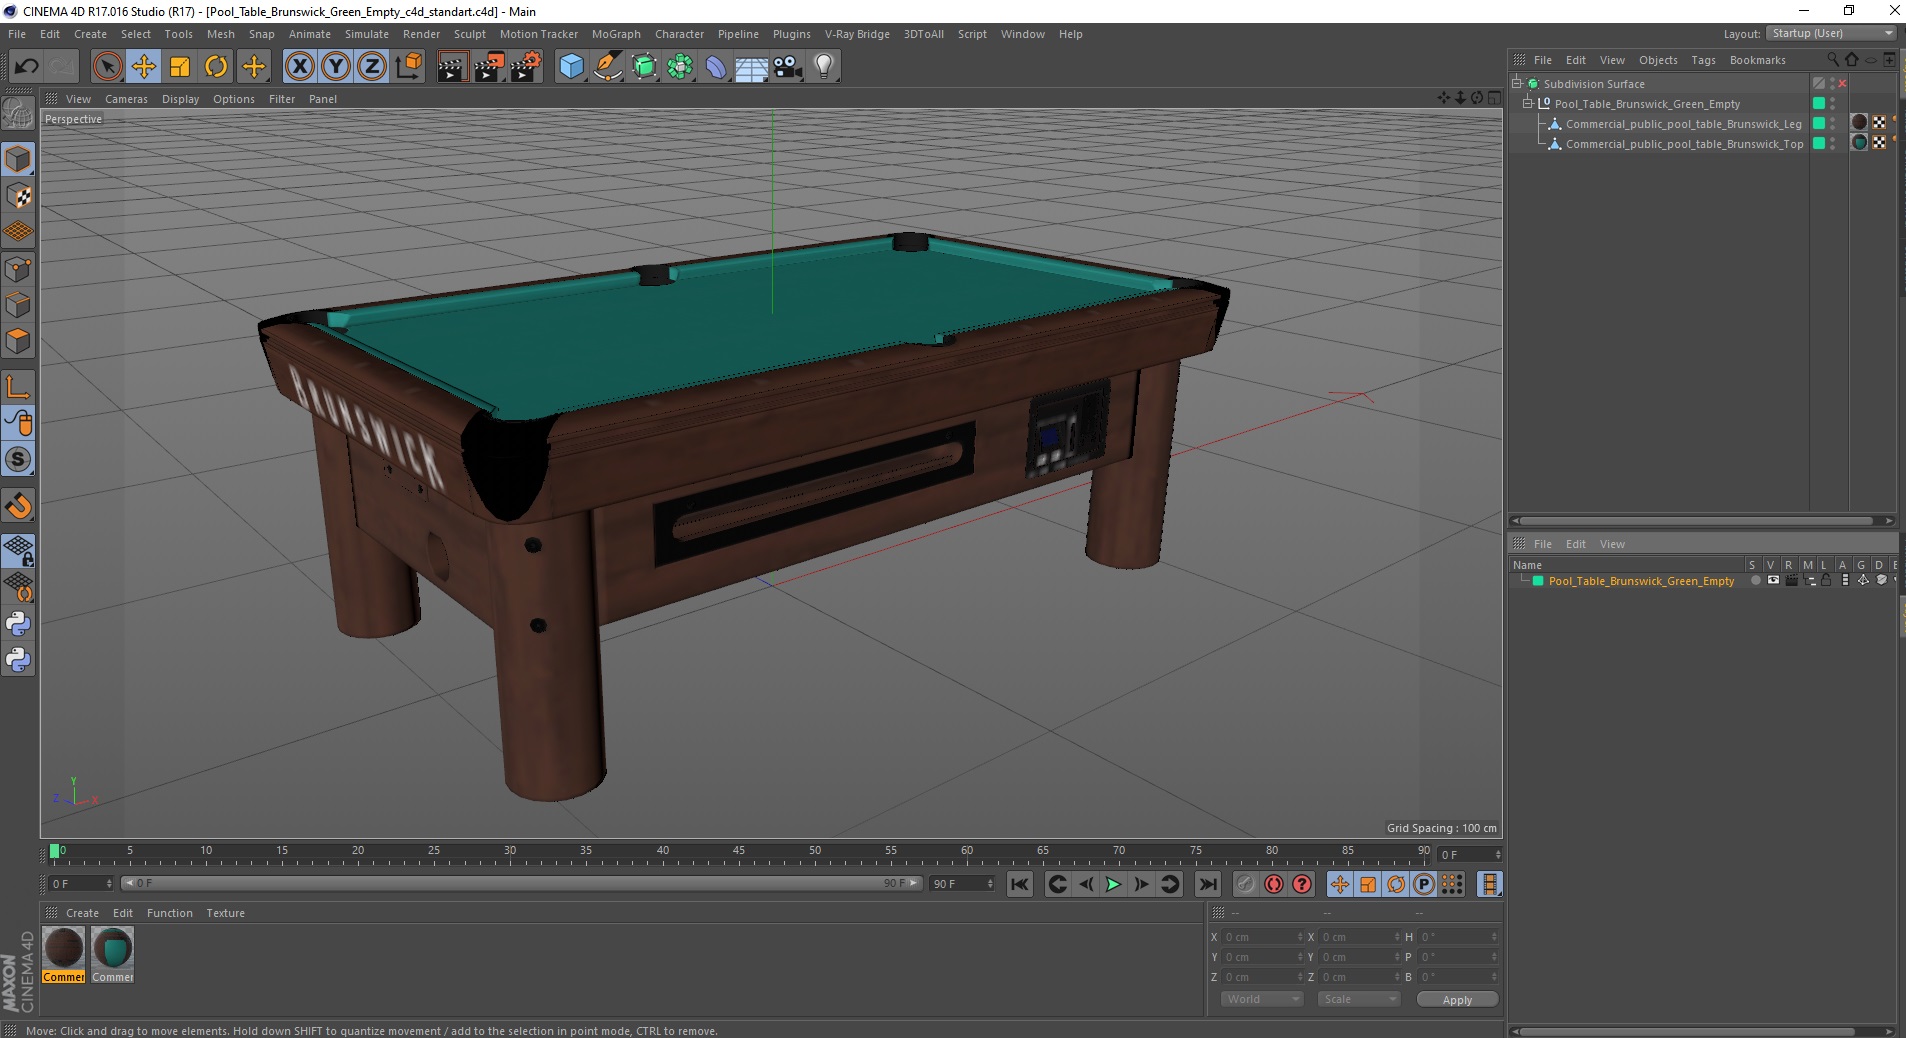1906x1038 pixels.
Task: Open the spline Pen tool
Action: (607, 67)
